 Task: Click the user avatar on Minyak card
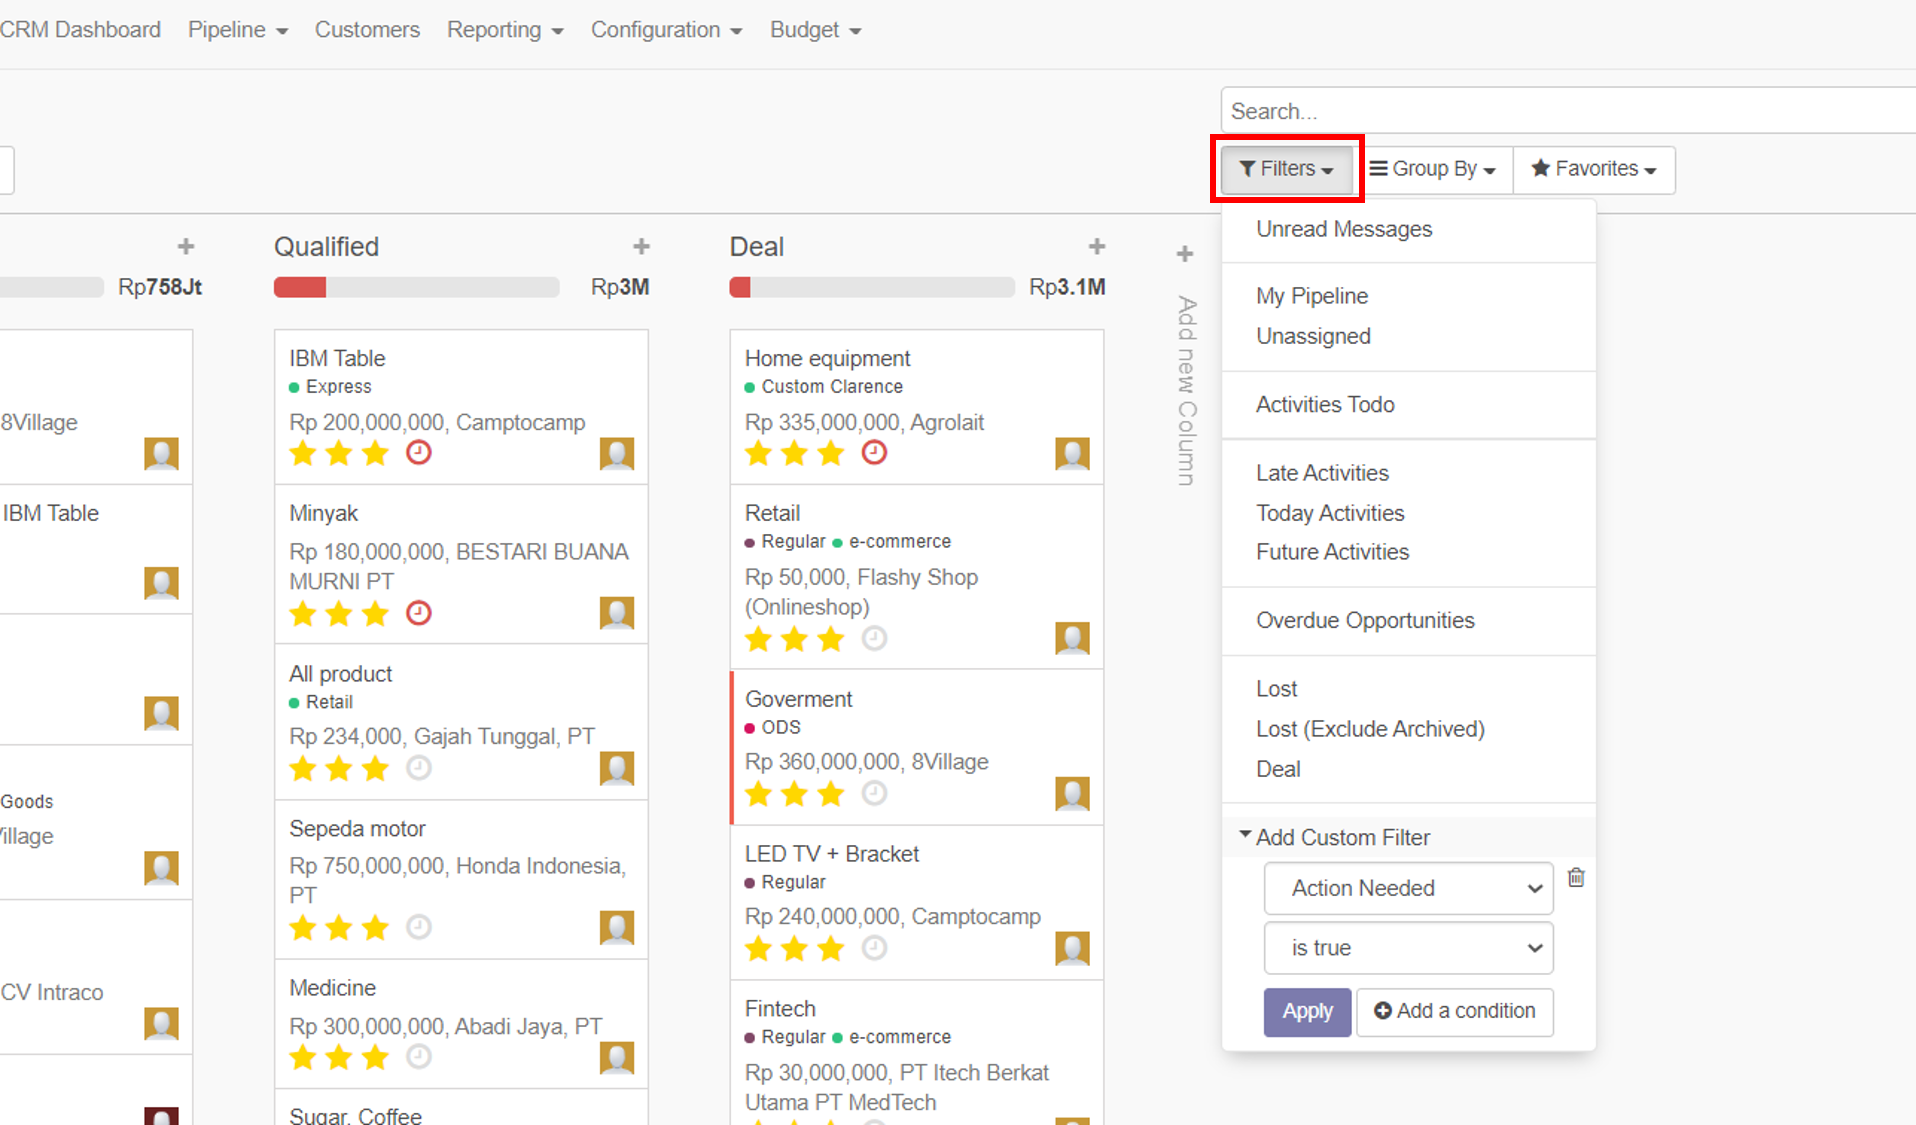click(x=617, y=613)
